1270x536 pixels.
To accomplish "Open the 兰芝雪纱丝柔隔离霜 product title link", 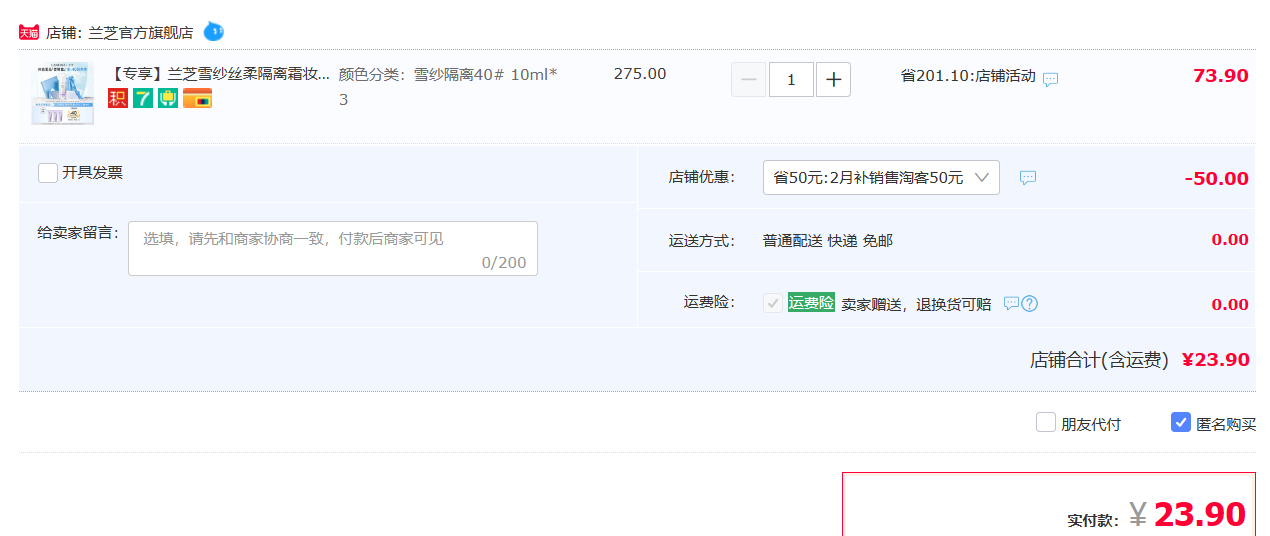I will [x=219, y=74].
